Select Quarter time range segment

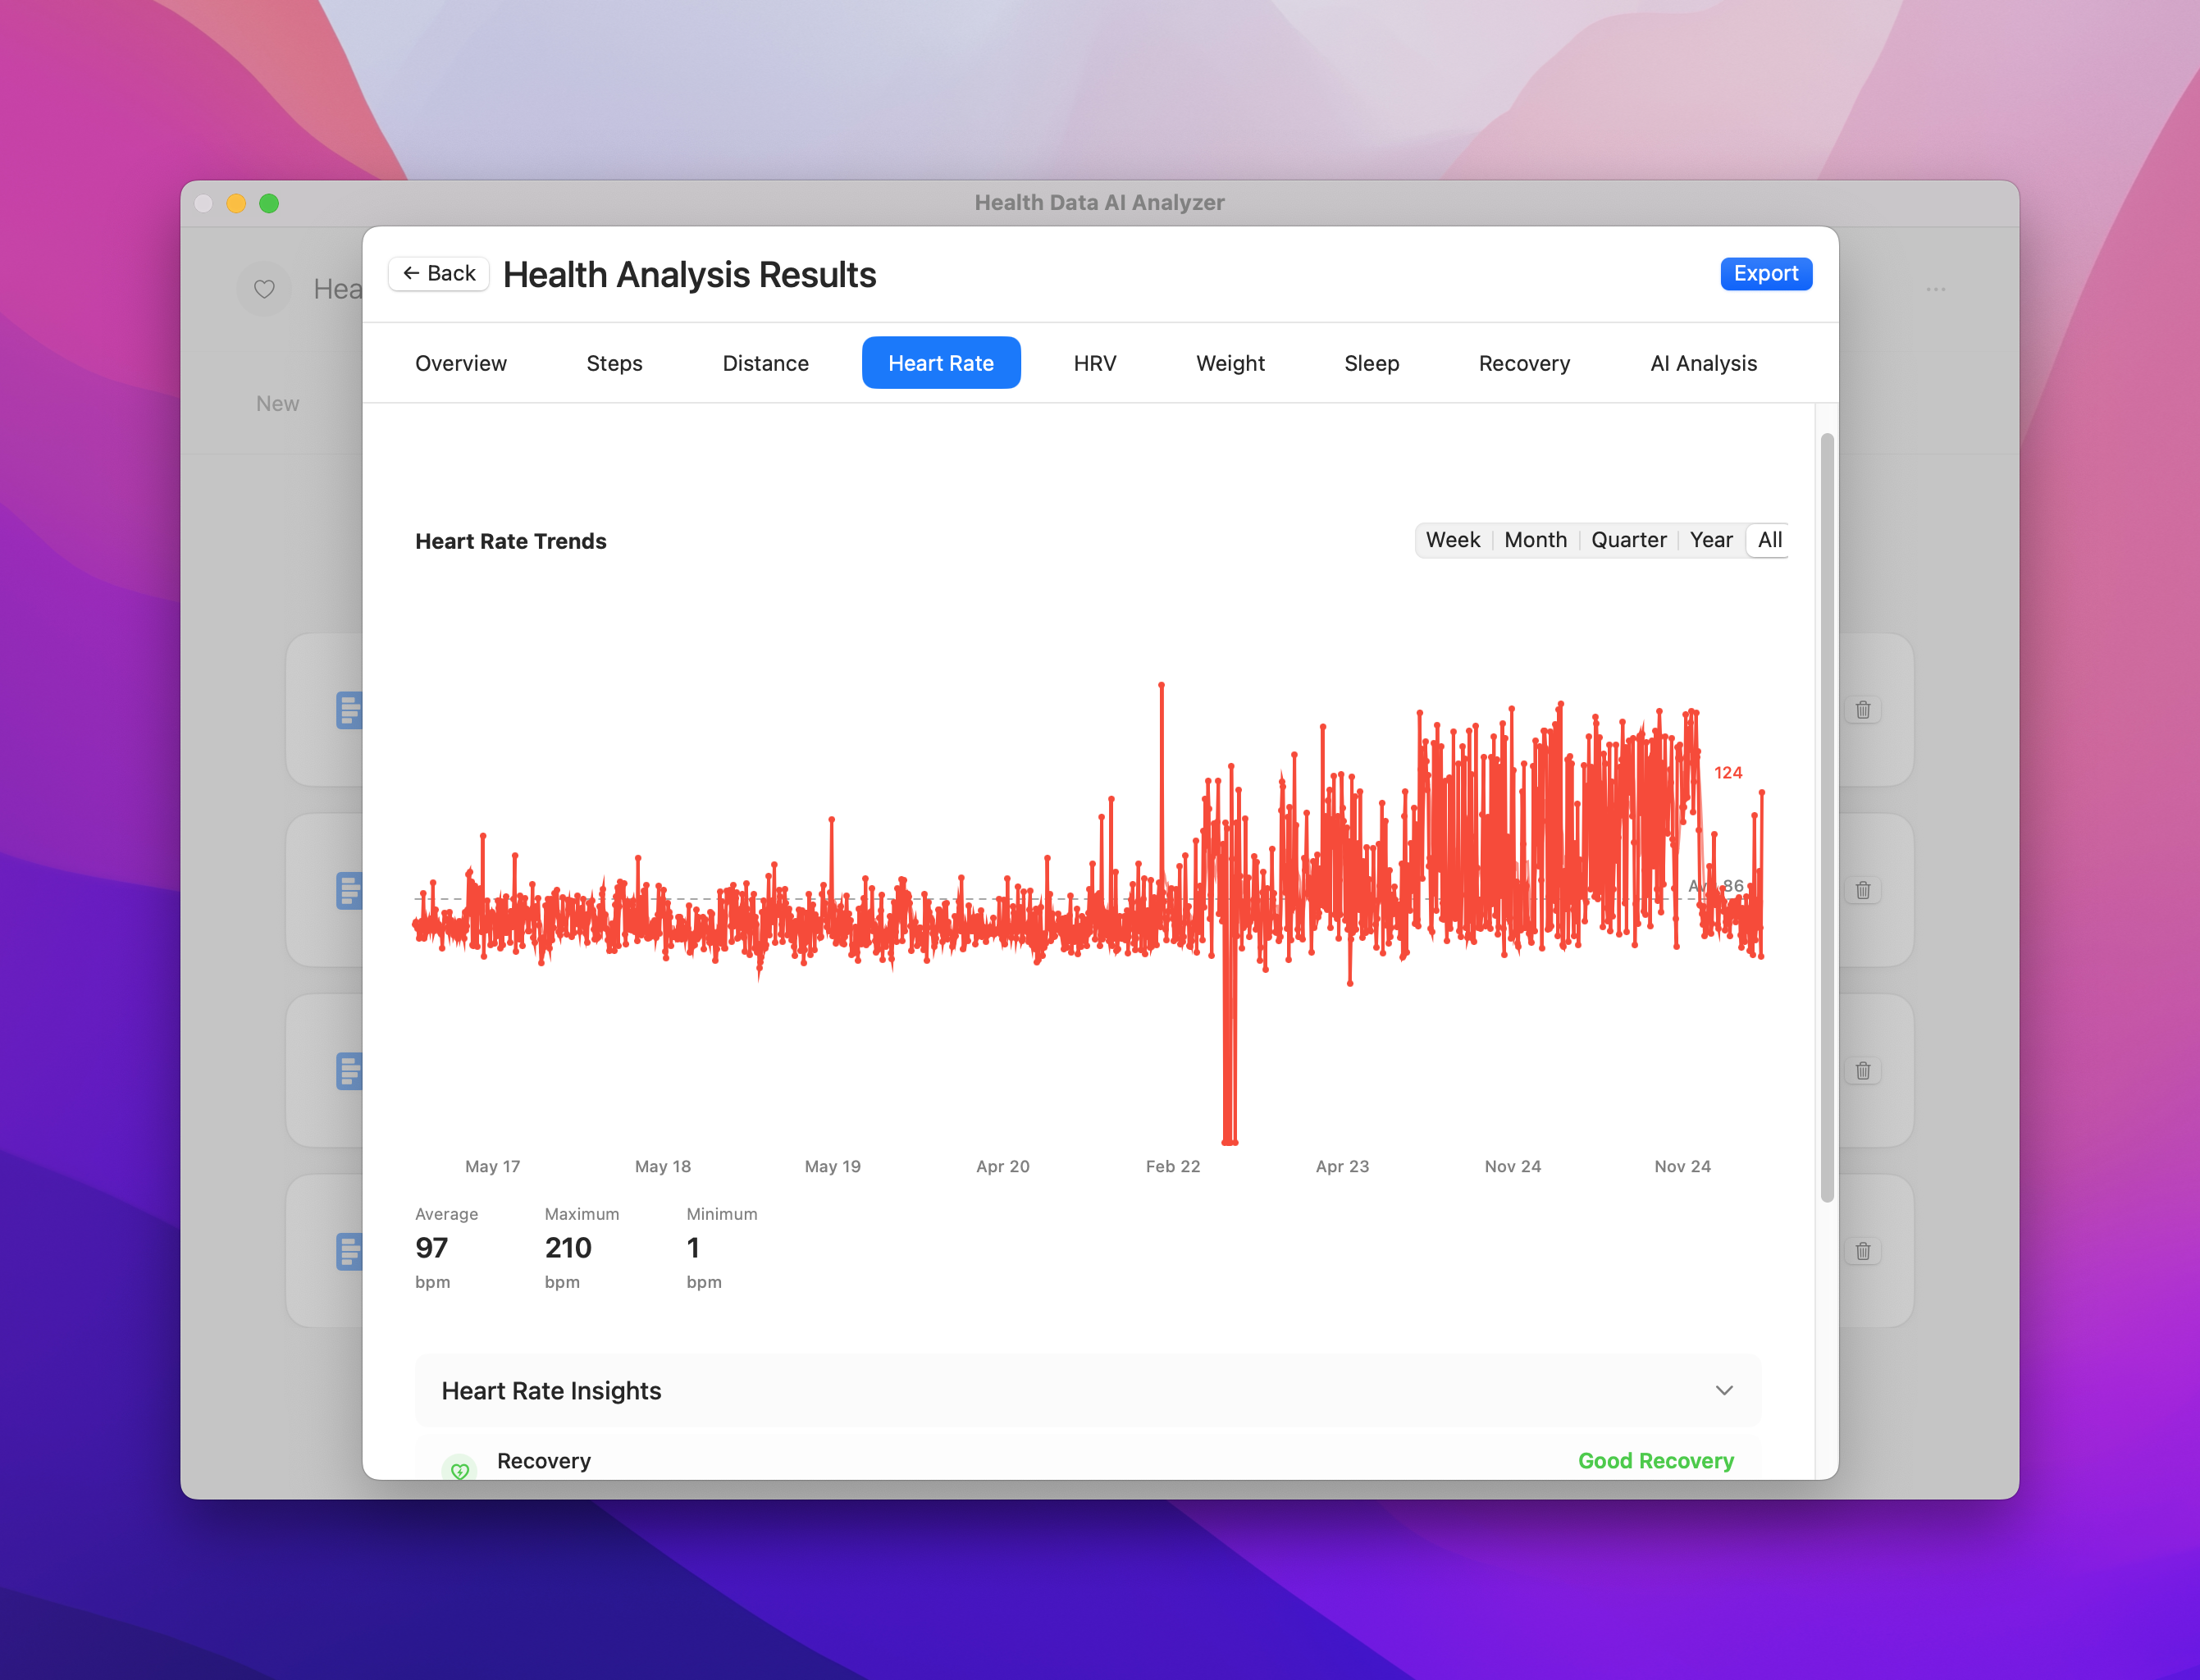click(x=1628, y=540)
